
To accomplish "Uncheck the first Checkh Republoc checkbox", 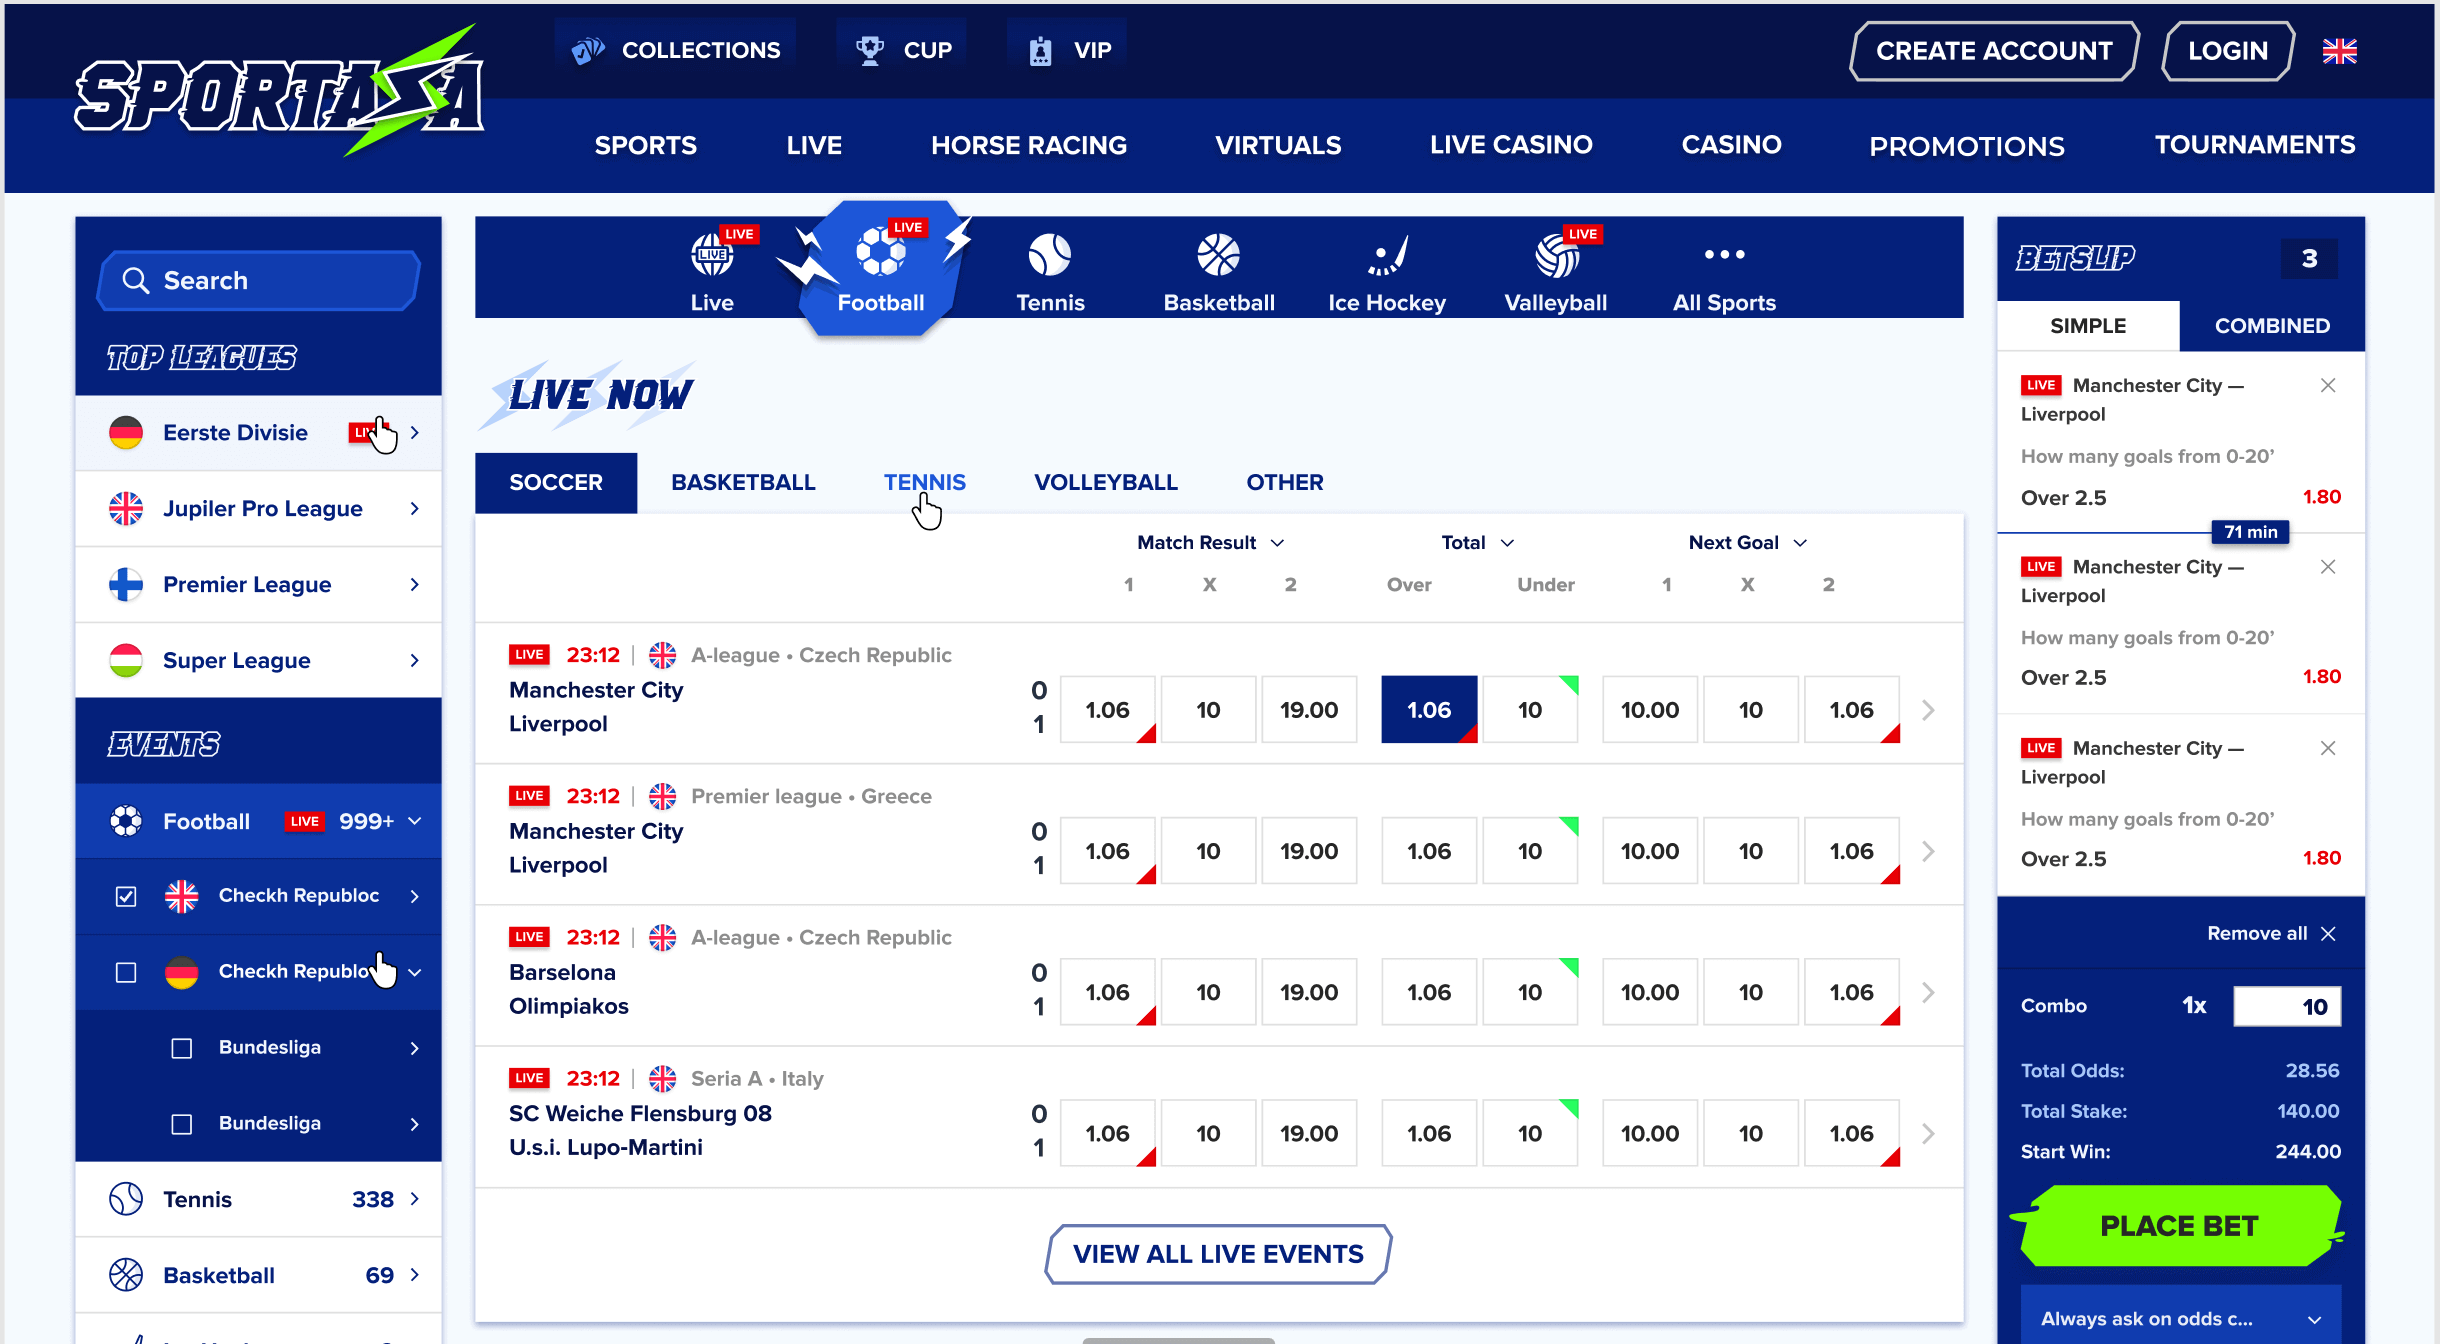I will pos(126,896).
